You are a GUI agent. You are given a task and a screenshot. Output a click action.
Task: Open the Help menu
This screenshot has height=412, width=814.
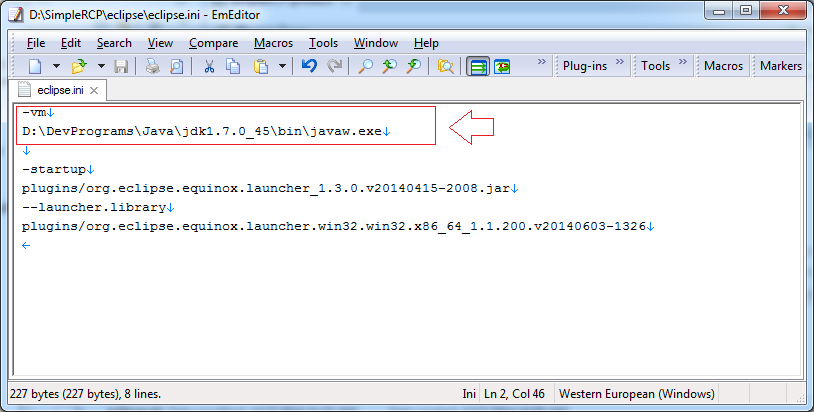click(426, 43)
